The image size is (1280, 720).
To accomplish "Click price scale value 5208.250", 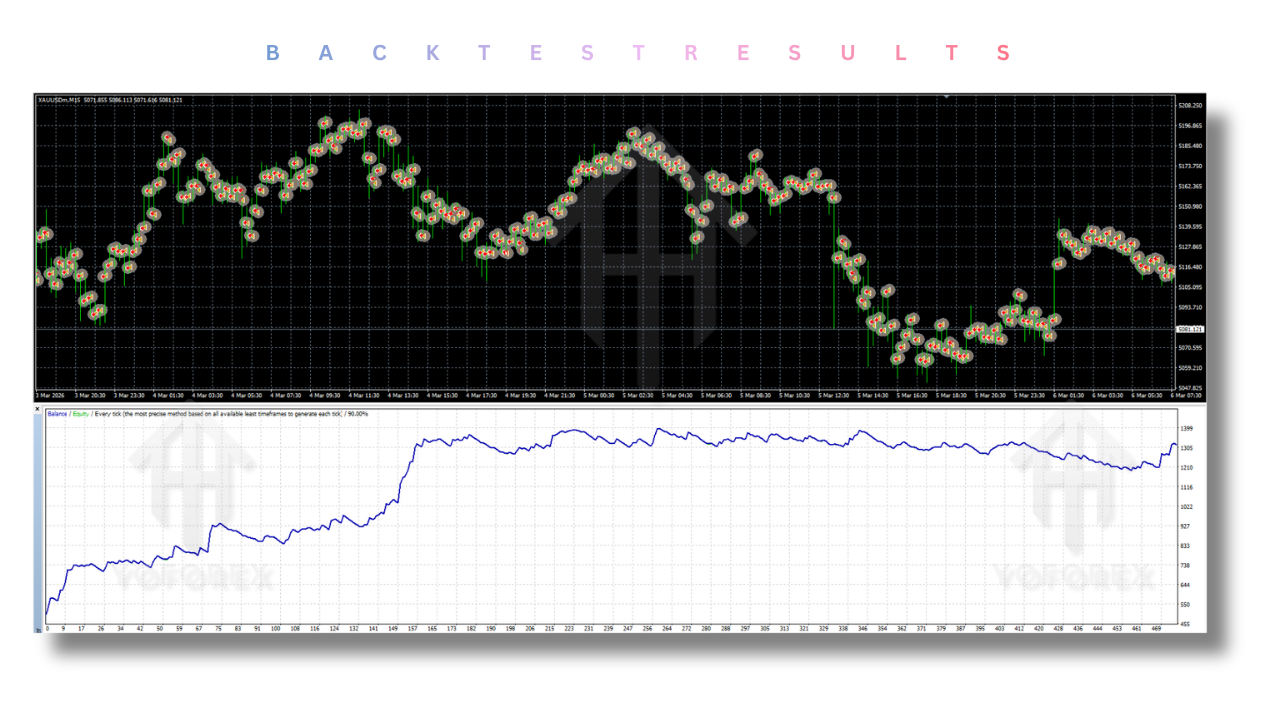I will 1190,105.
